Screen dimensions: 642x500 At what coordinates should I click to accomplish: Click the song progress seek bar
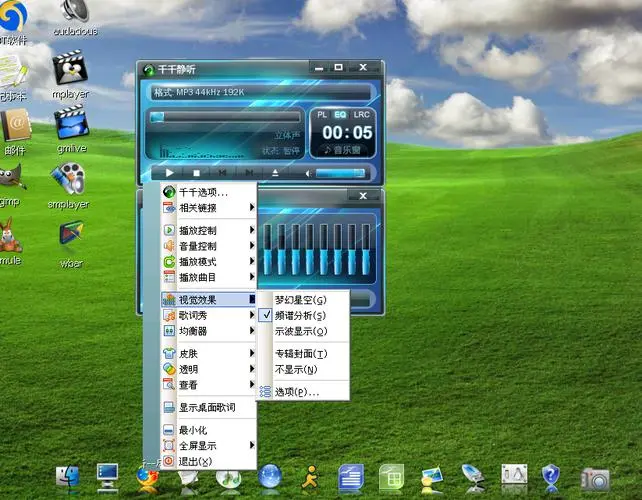[224, 118]
